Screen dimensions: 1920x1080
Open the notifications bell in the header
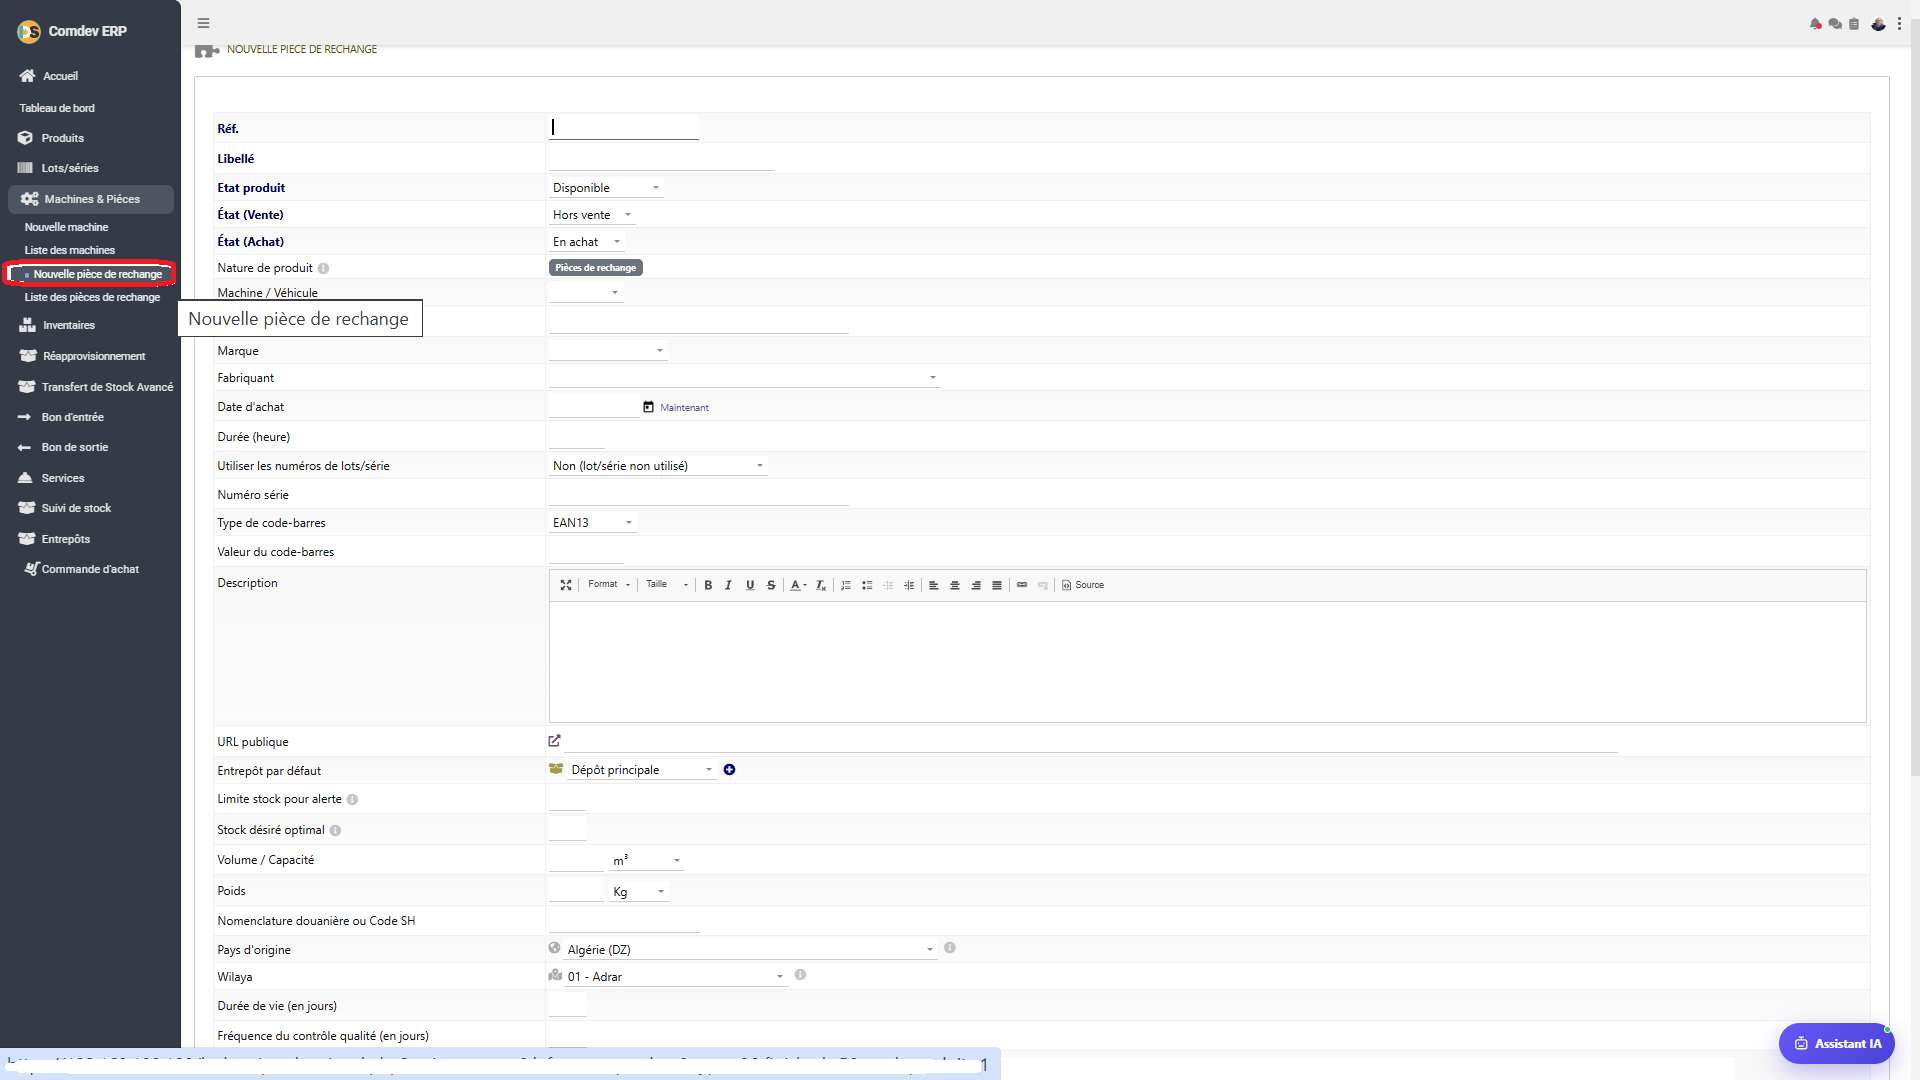pos(1815,24)
